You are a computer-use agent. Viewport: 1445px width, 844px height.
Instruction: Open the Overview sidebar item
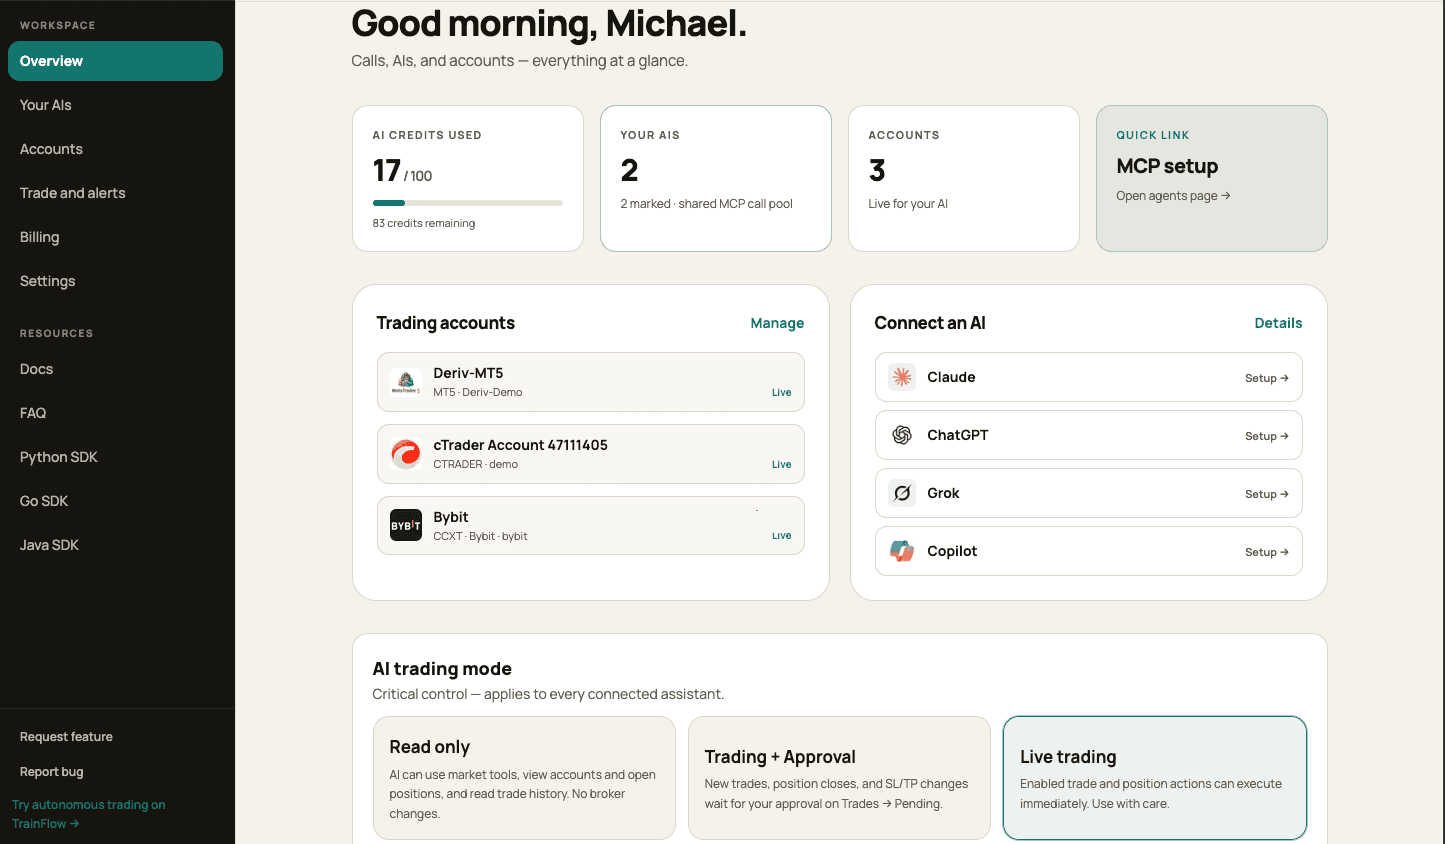pyautogui.click(x=115, y=61)
